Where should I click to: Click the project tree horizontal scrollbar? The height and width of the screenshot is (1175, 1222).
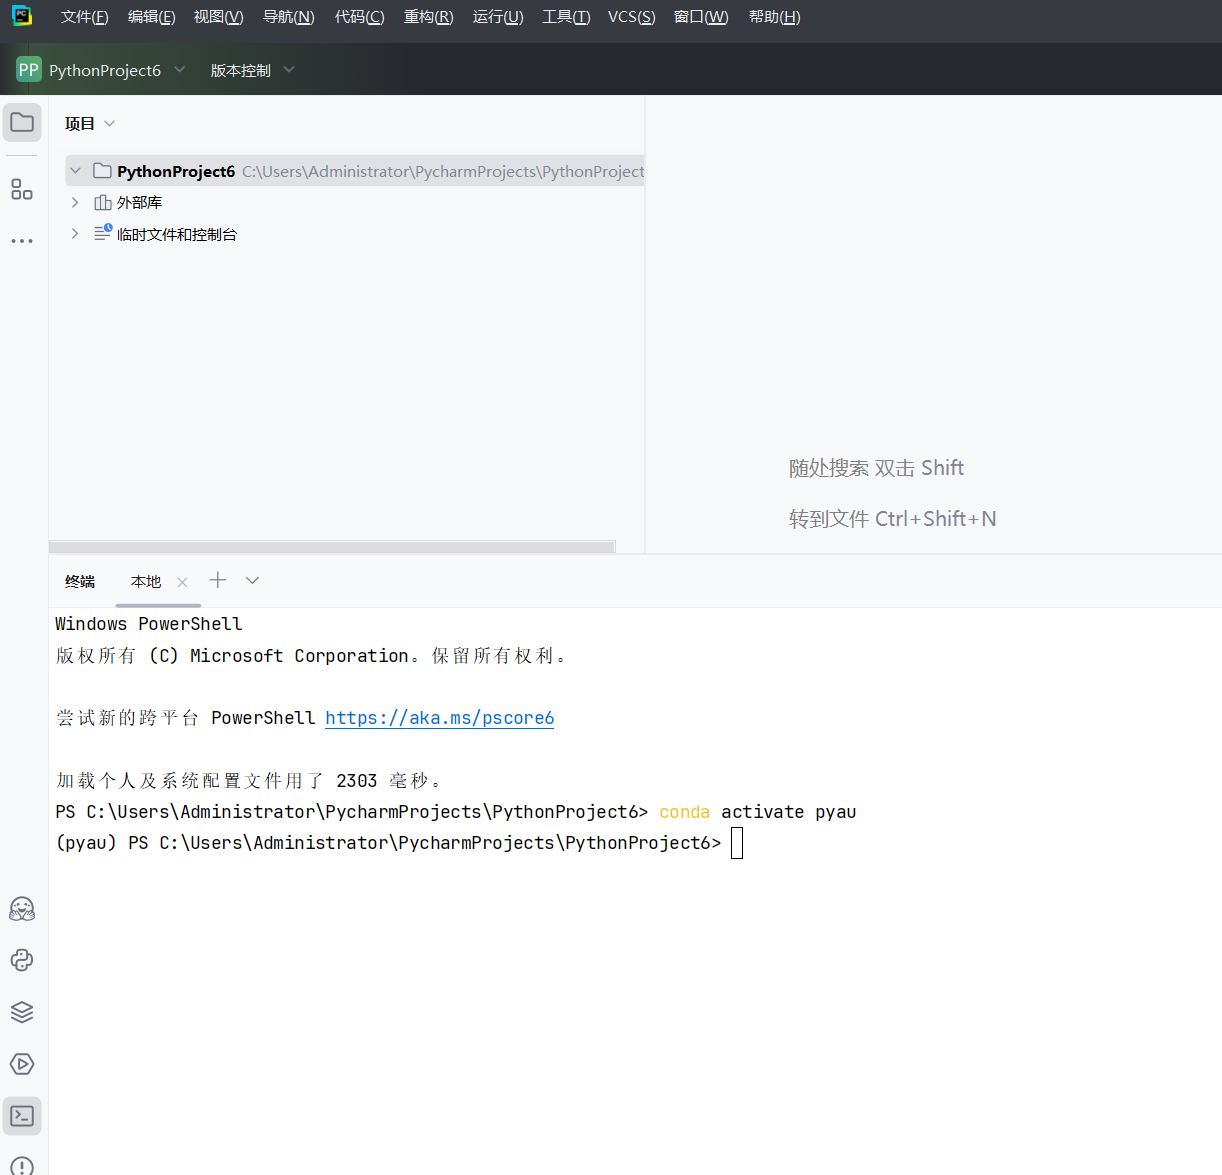tap(332, 547)
